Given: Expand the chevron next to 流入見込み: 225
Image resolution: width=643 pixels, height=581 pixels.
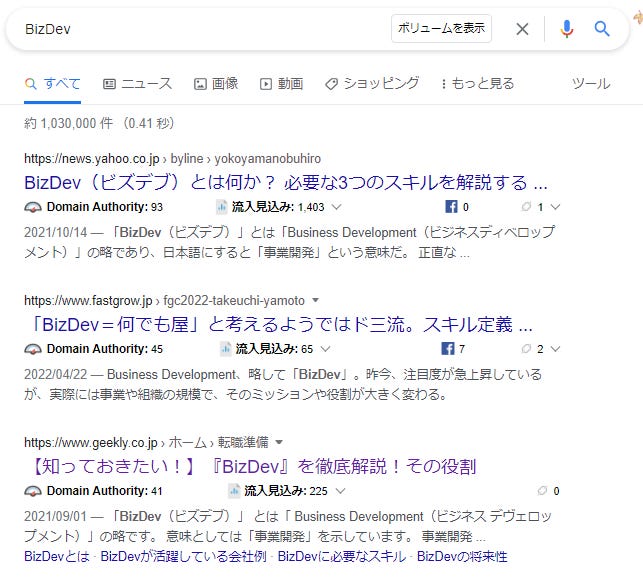Looking at the screenshot, I should 340,490.
